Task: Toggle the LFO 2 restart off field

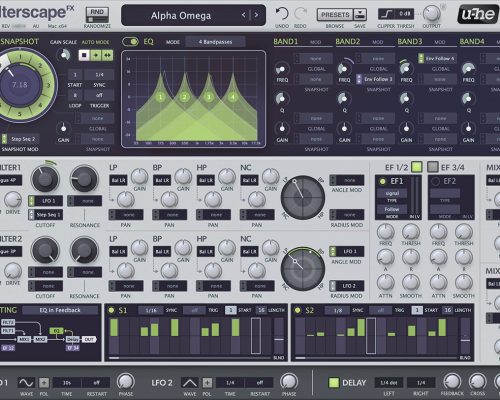Action: 260,383
